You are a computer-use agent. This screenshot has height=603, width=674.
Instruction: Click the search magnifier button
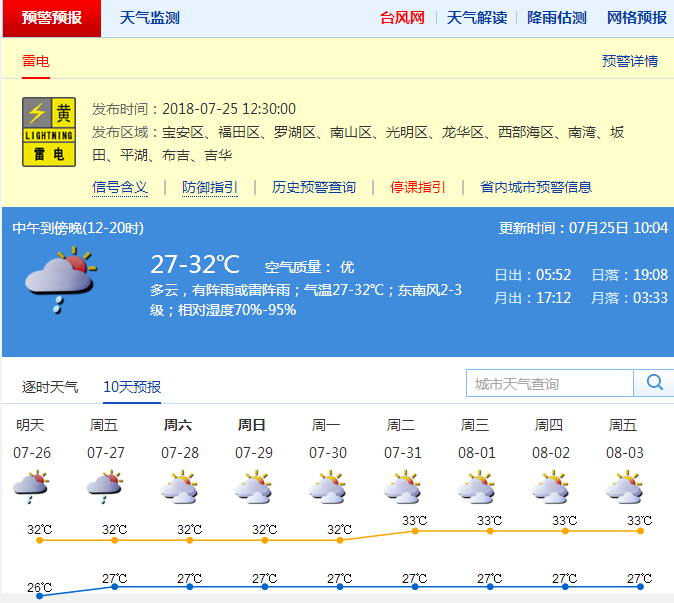pyautogui.click(x=655, y=383)
